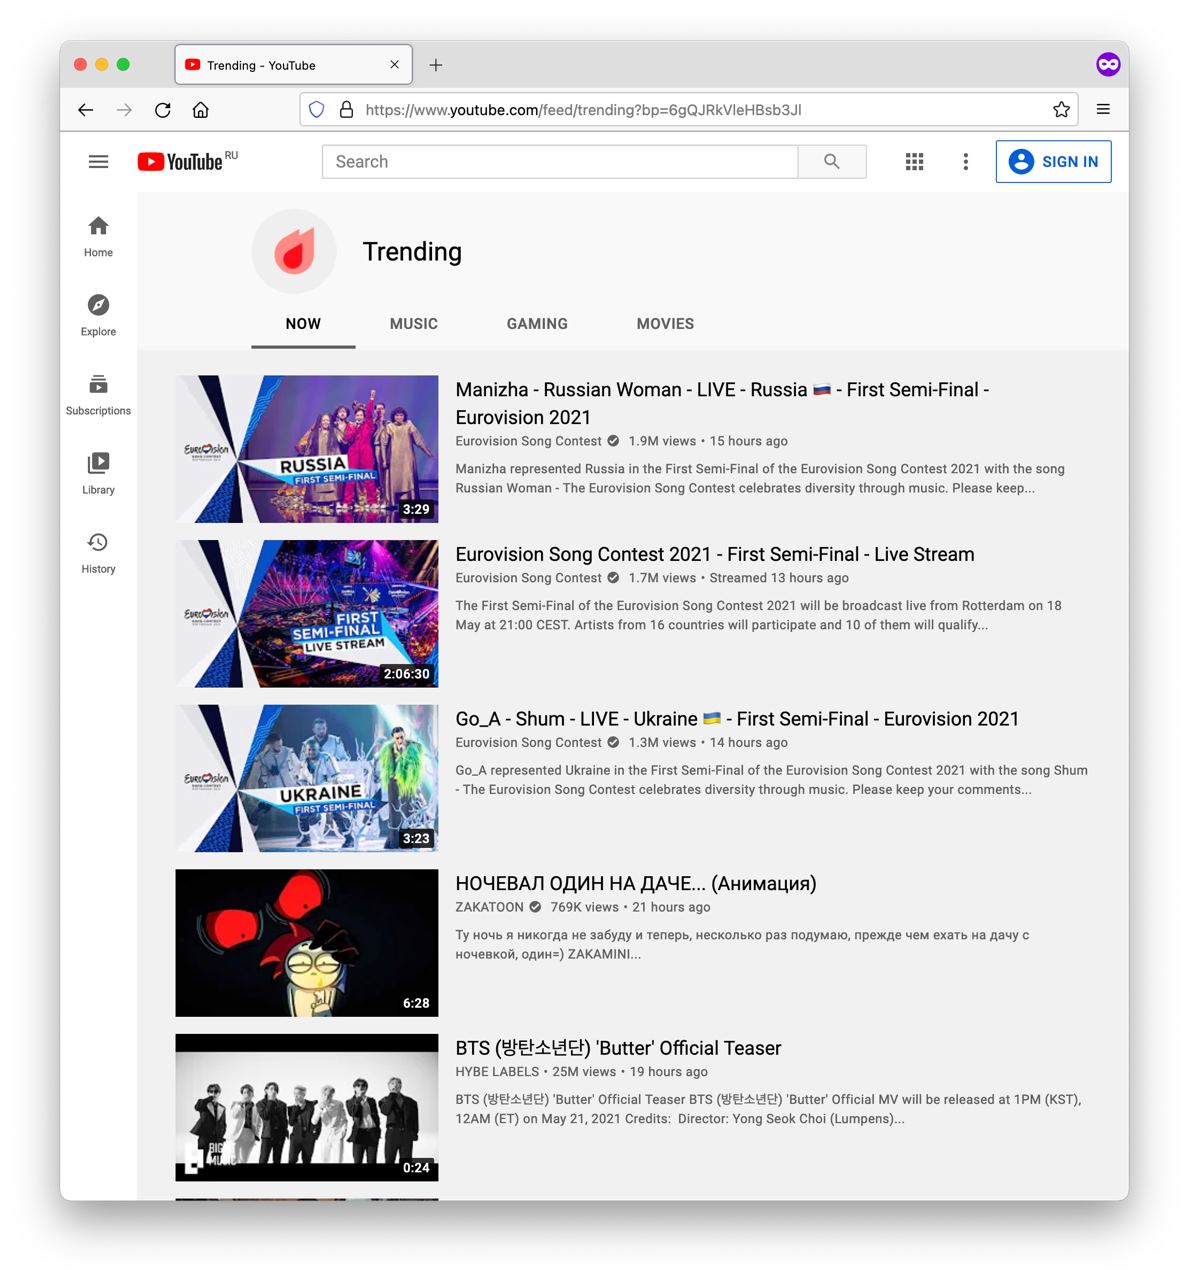Image resolution: width=1189 pixels, height=1280 pixels.
Task: Bookmark the page with the star icon
Action: (1061, 110)
